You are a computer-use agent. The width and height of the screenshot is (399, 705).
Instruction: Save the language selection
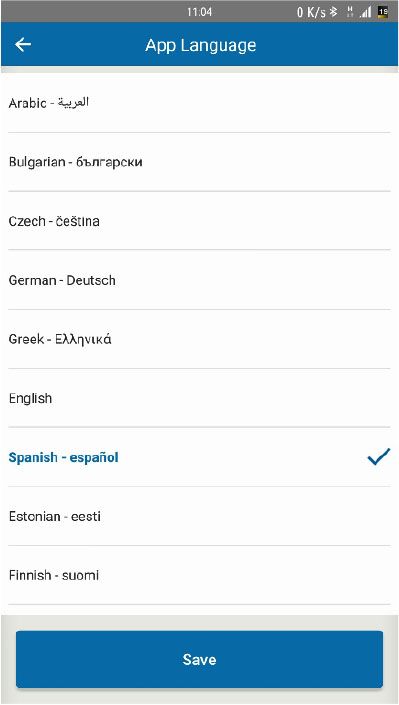point(199,659)
